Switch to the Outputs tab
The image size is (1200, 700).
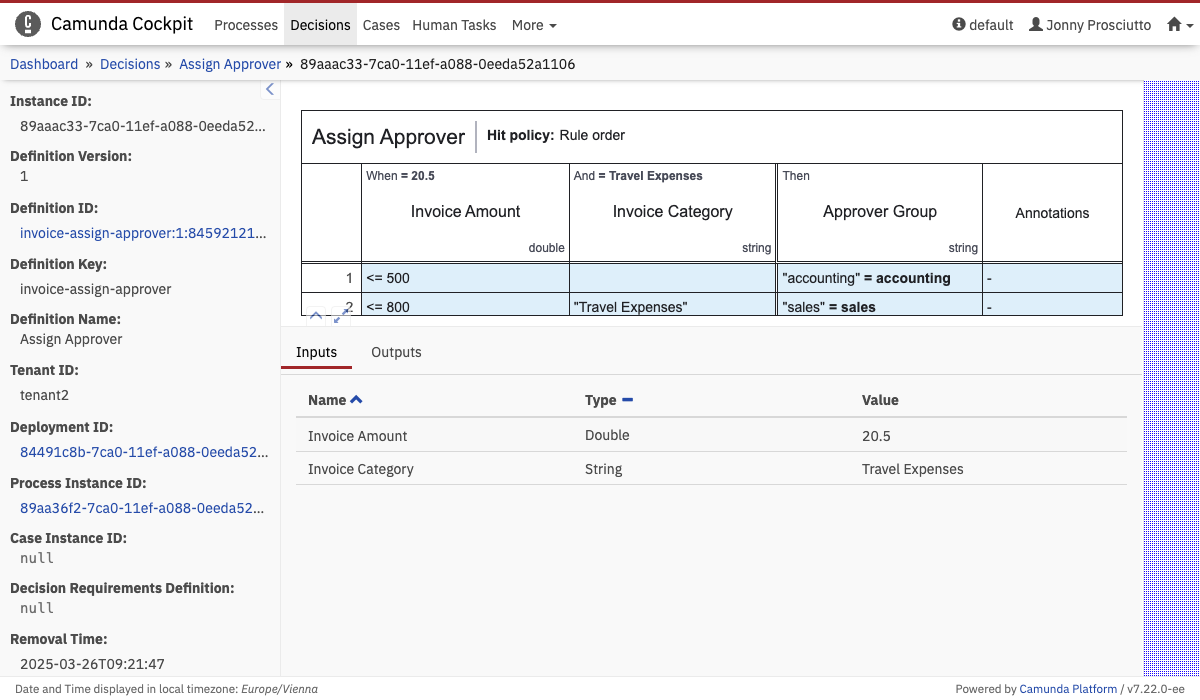pos(396,352)
